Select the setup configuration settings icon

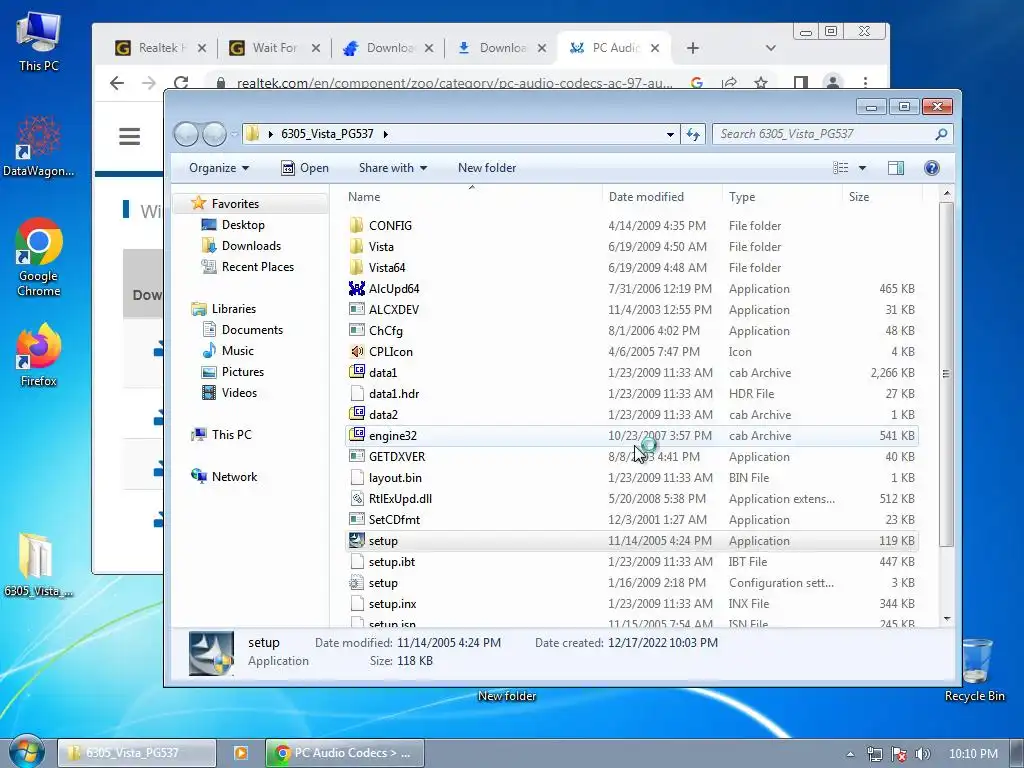pos(357,583)
